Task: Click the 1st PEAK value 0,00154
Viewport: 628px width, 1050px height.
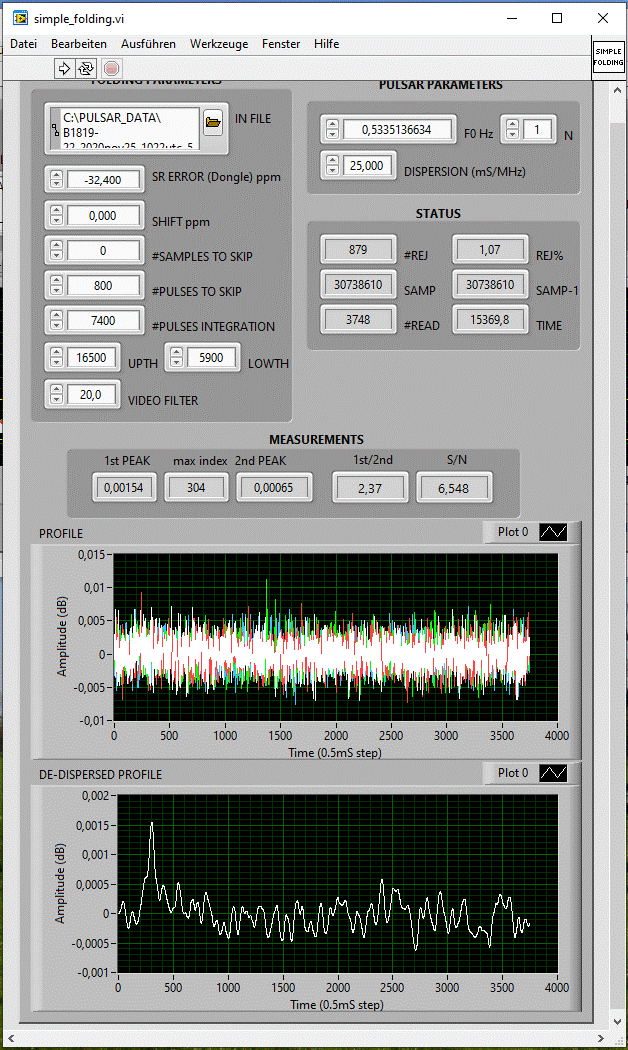Action: (124, 488)
